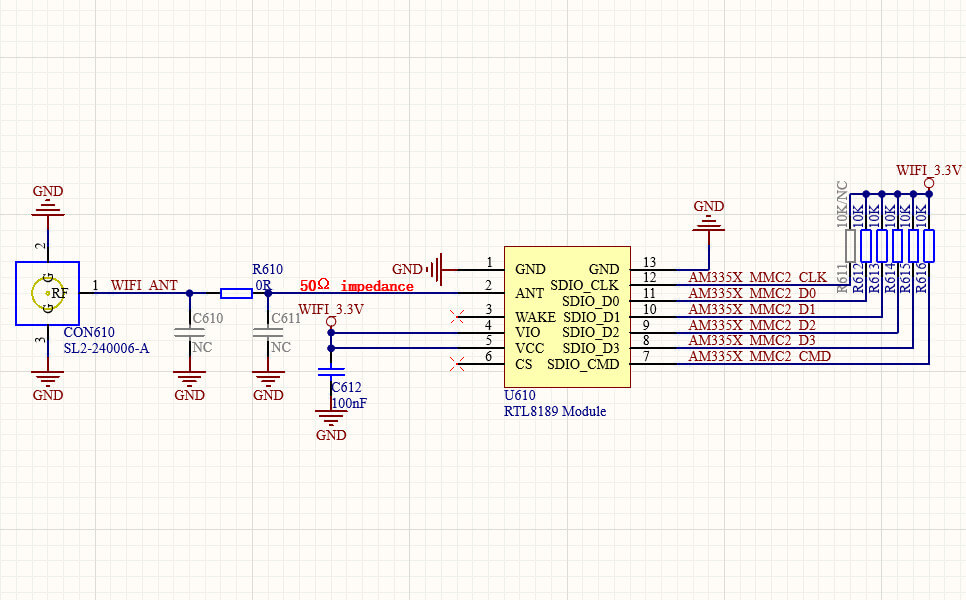Click the no-connect marker on WAKE pin 3
Viewport: 966px width, 600px height.
[x=457, y=317]
